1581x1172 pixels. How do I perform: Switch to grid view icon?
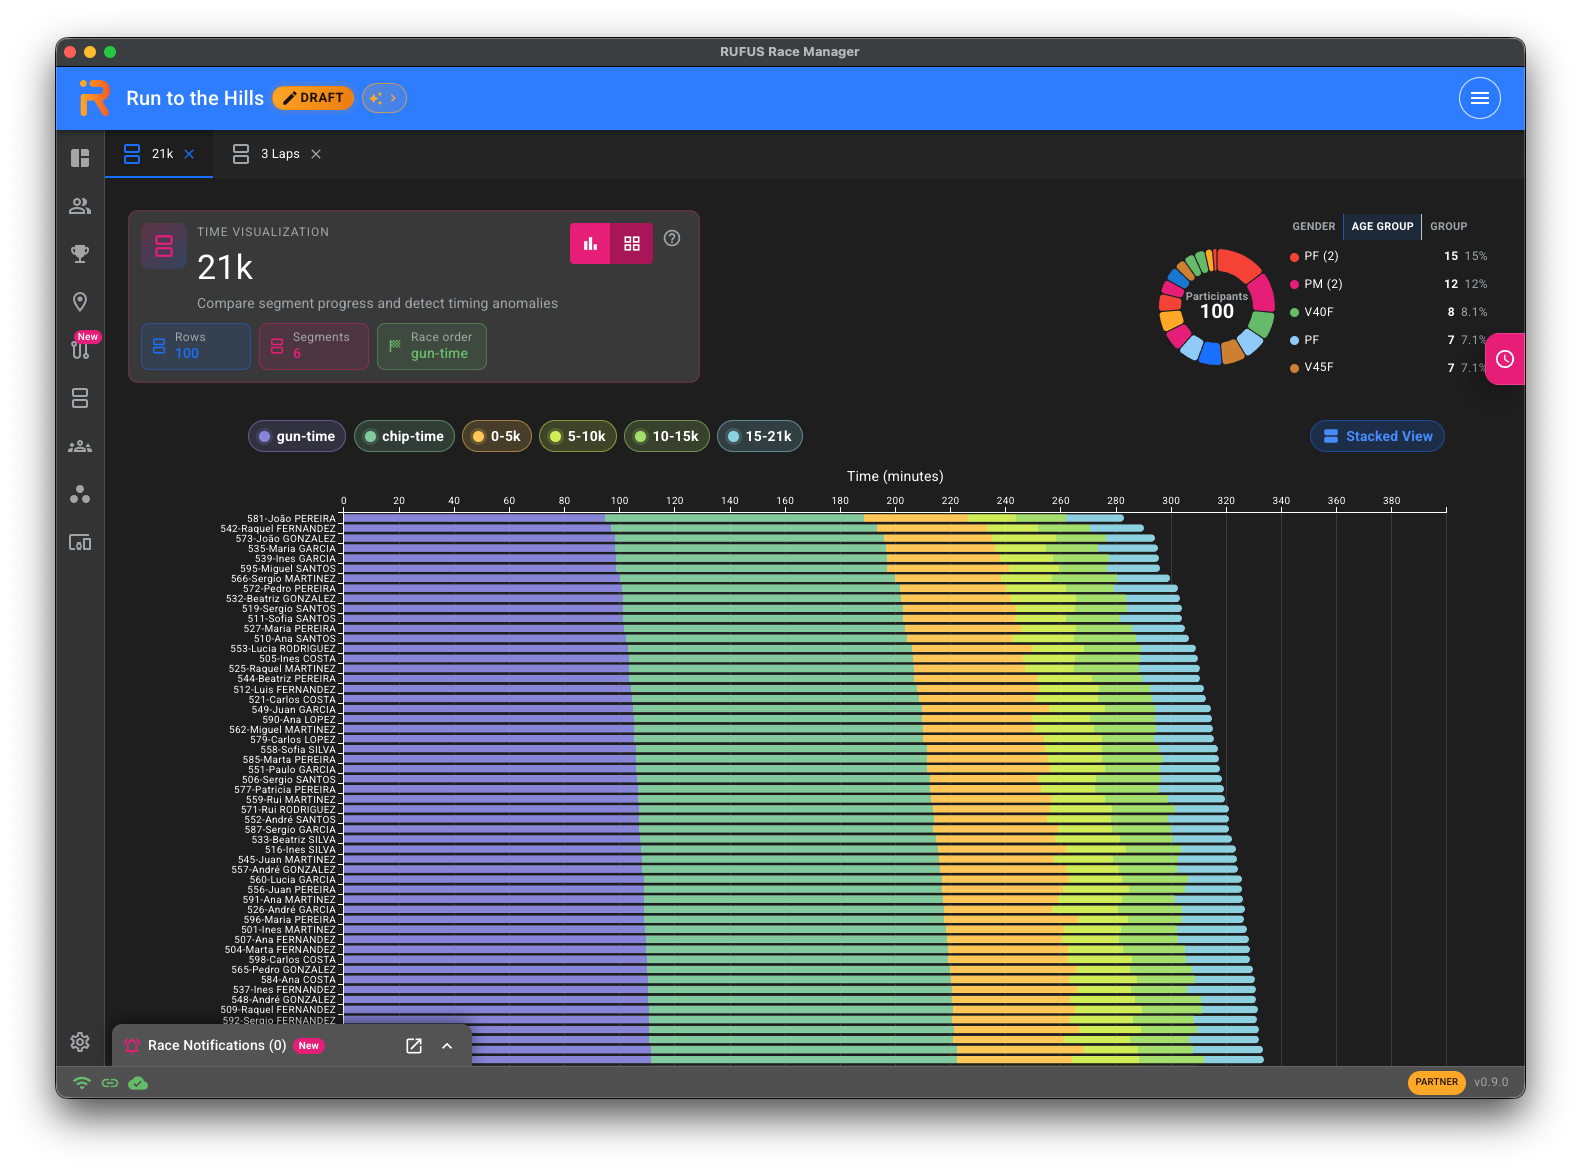pyautogui.click(x=632, y=243)
